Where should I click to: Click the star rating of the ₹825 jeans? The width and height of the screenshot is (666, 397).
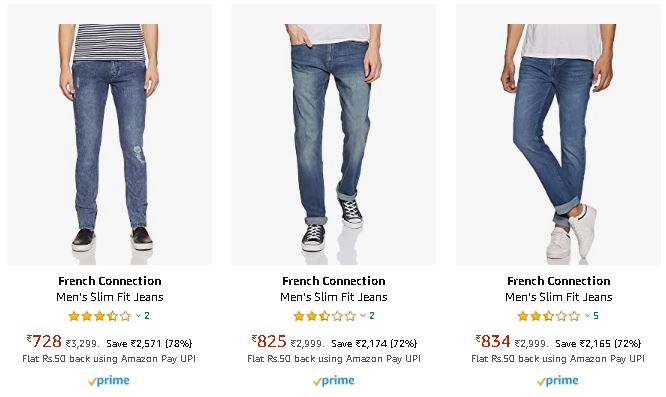325,316
